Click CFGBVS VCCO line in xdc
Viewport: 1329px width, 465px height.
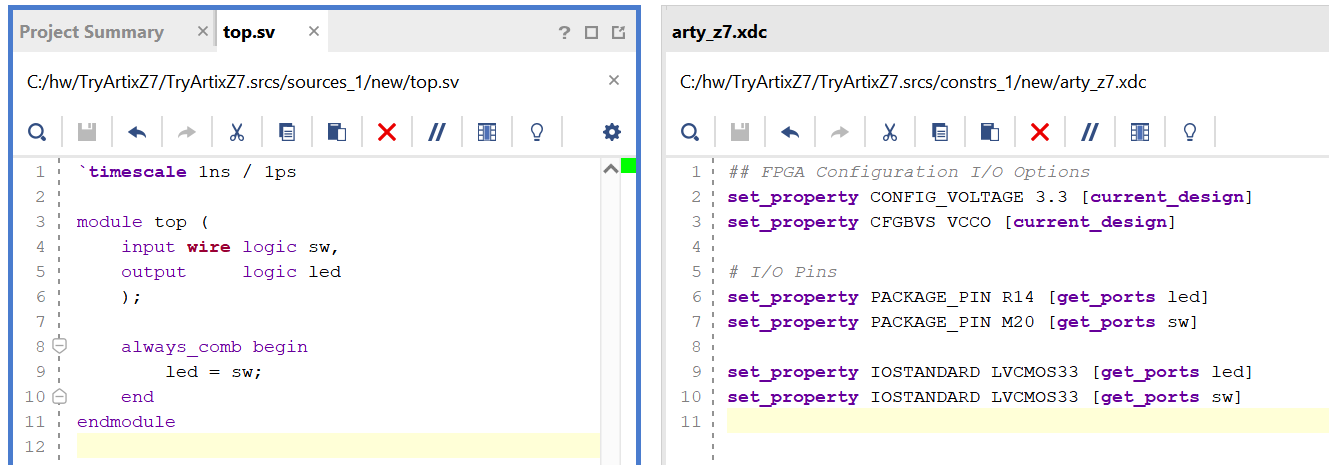point(952,222)
